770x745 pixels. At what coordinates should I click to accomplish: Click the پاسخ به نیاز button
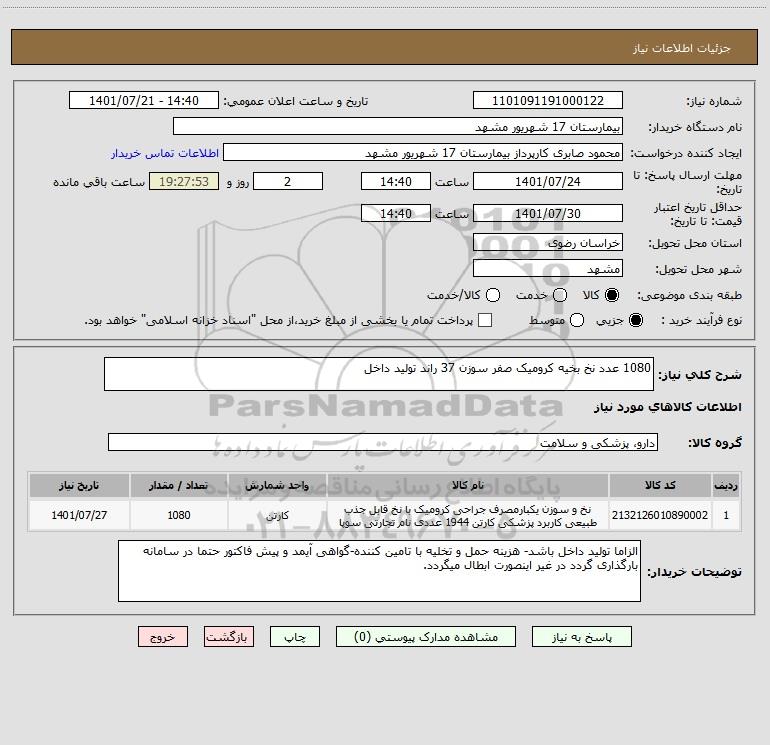point(582,637)
